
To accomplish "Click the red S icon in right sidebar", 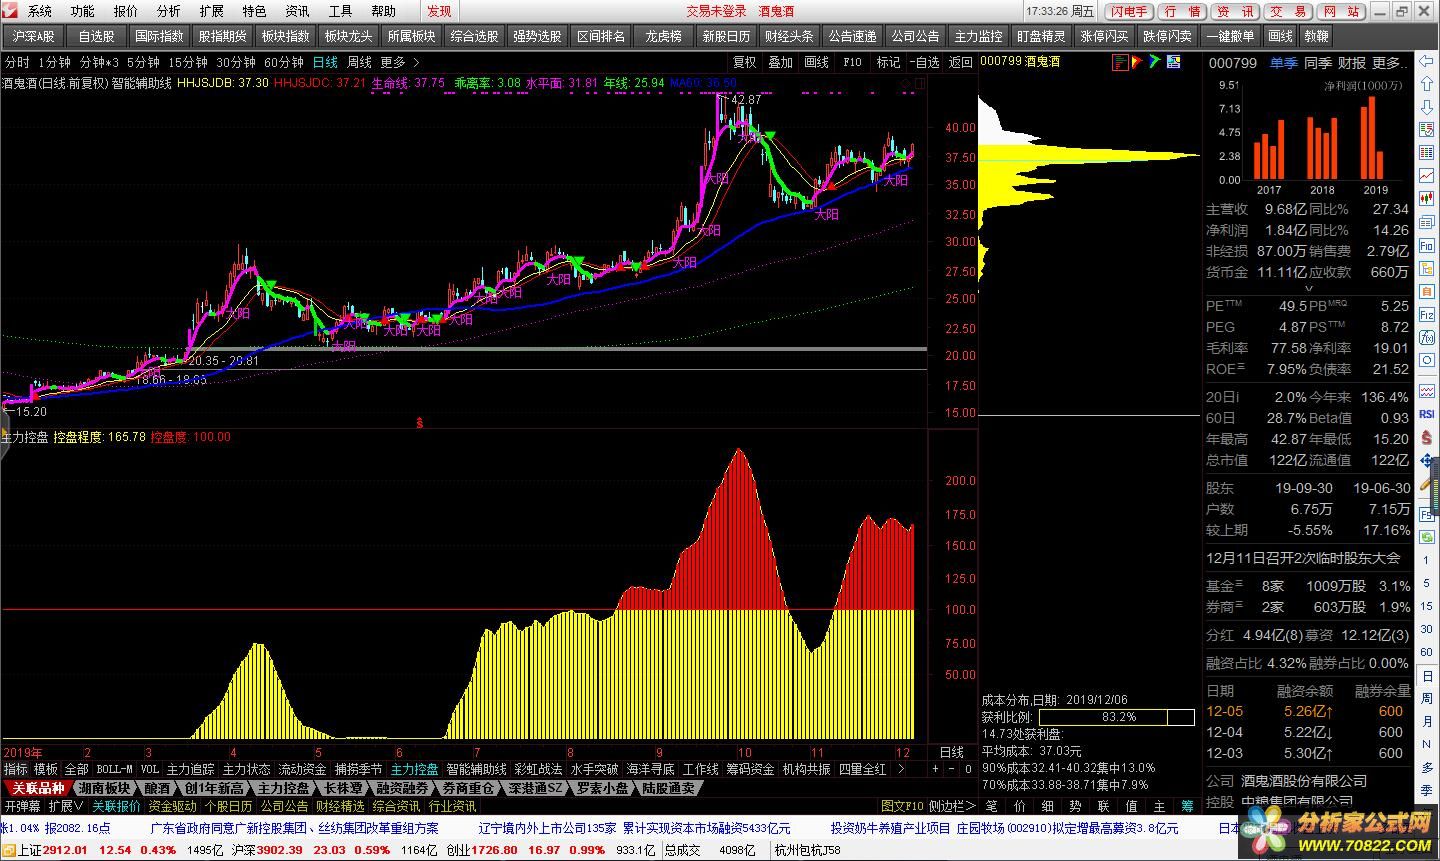I will [x=1427, y=437].
